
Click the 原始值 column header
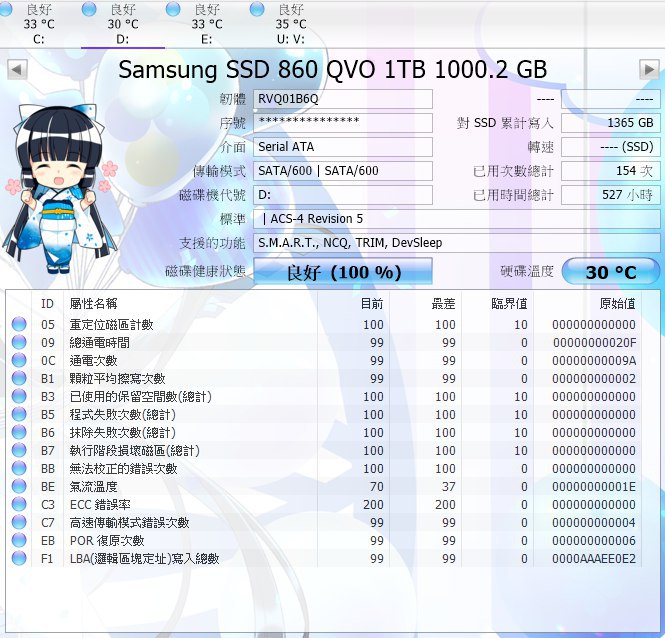coord(587,304)
